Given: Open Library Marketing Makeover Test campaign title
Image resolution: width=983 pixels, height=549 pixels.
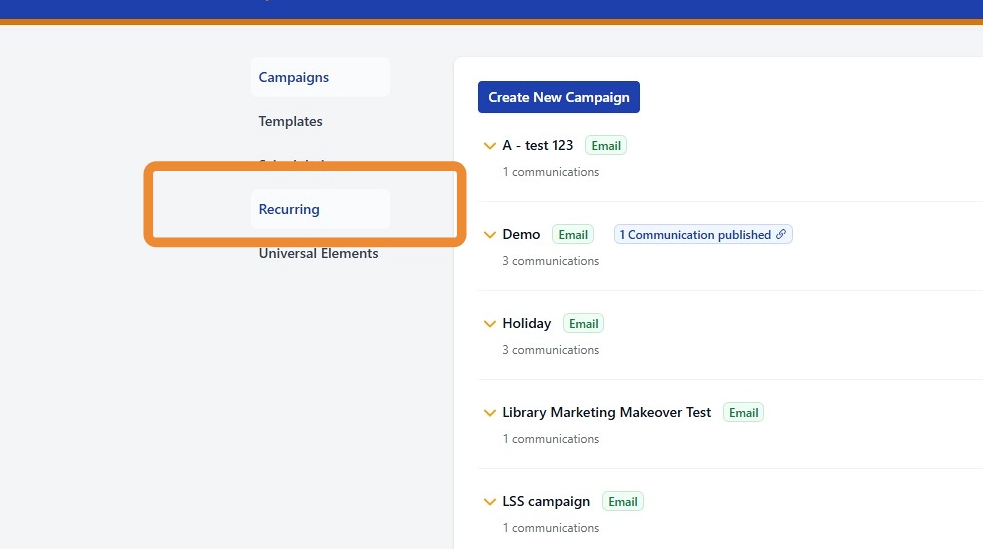Looking at the screenshot, I should (607, 412).
